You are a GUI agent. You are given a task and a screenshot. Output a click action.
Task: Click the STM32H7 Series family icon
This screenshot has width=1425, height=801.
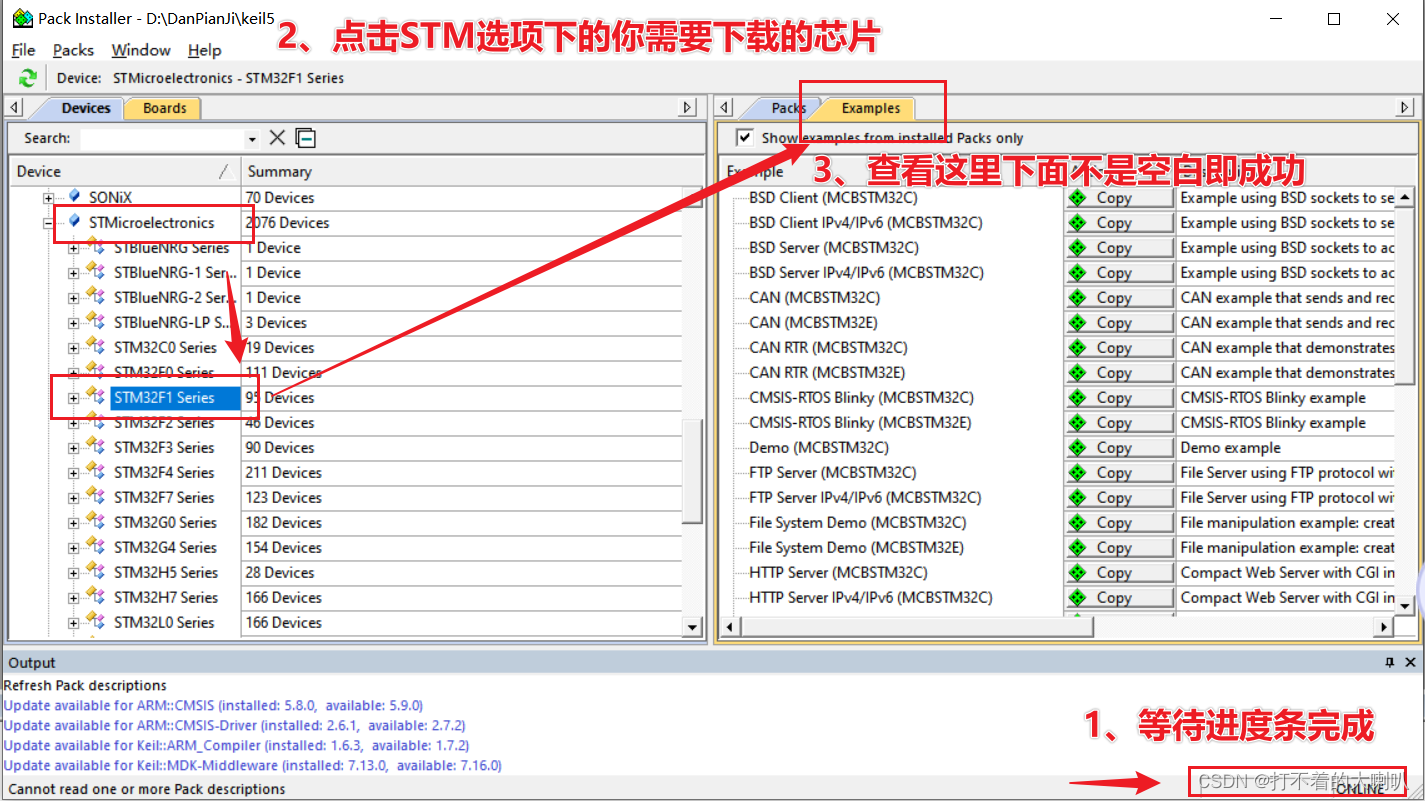[x=96, y=596]
